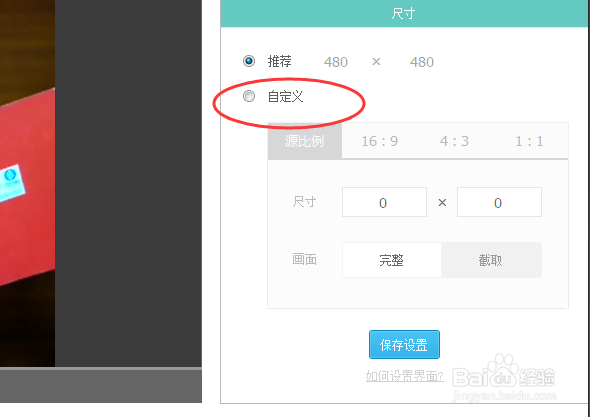Click the 尺寸 panel header
Screen dimensions: 590x417
[x=405, y=13]
